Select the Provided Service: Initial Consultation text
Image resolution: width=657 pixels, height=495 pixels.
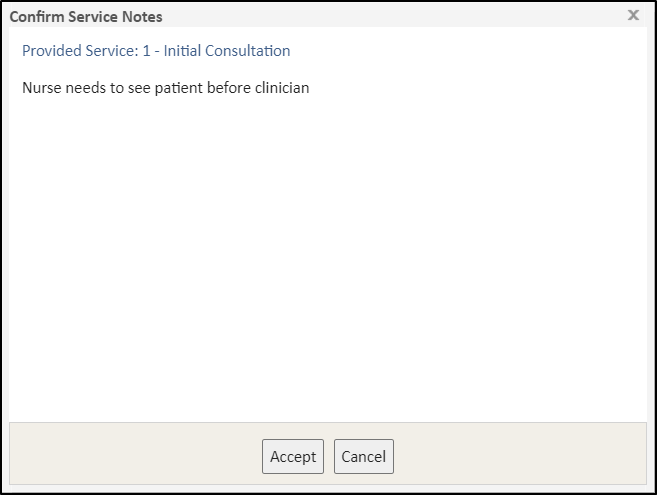pos(156,50)
